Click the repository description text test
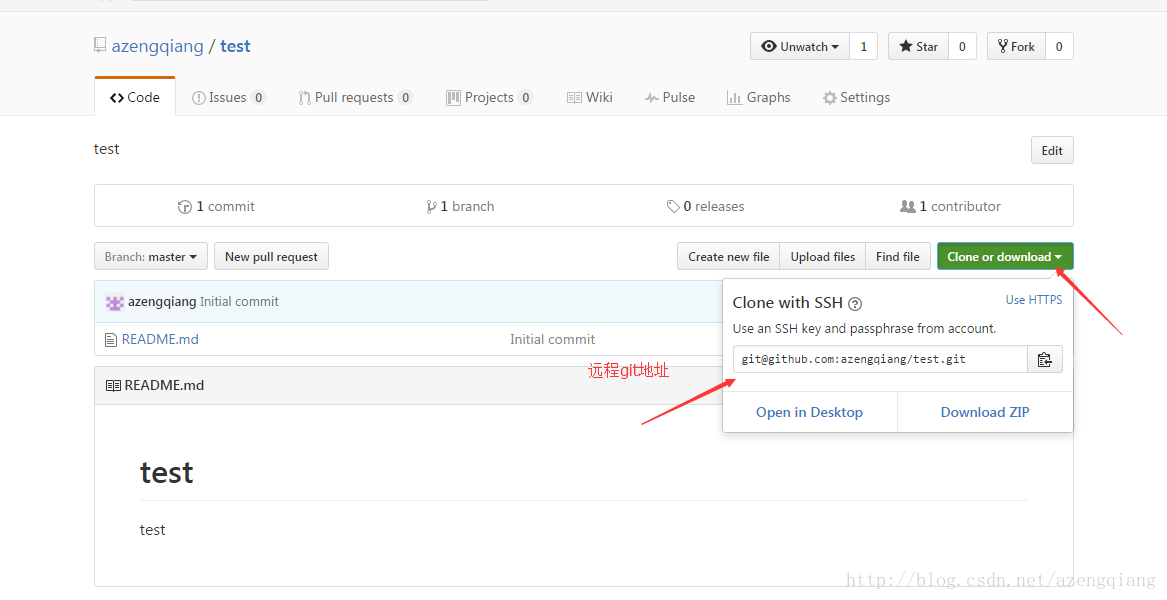 coord(106,149)
